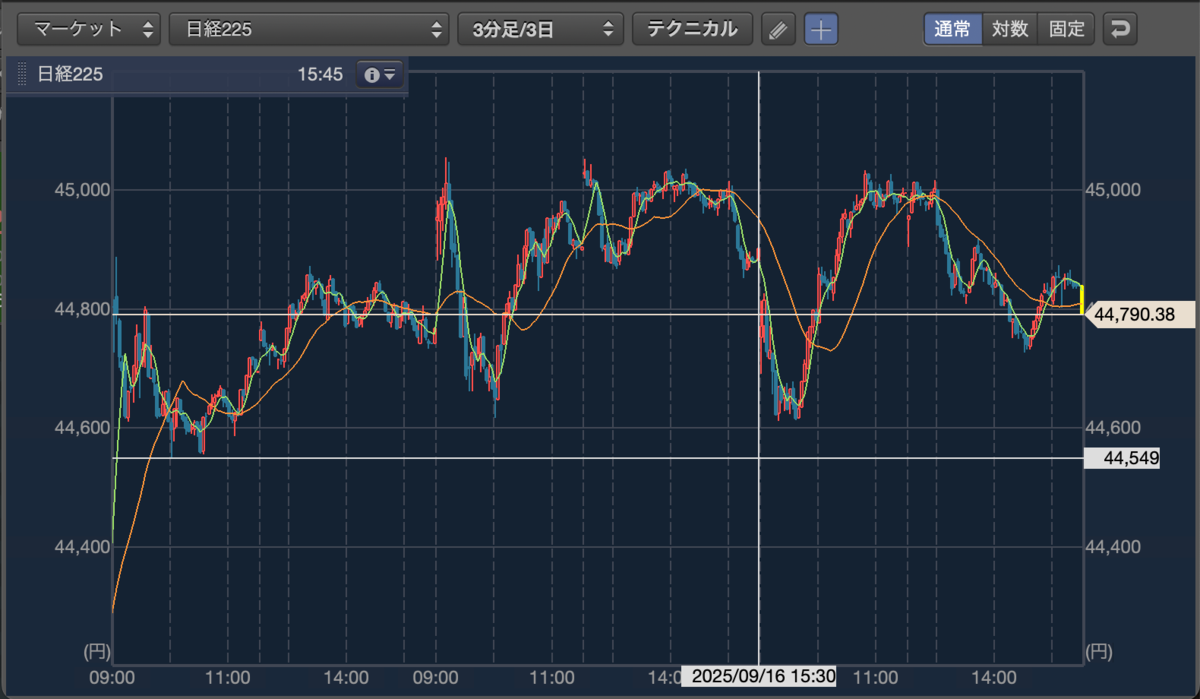1200x699 pixels.
Task: Select the pencil drawing tool icon
Action: click(x=778, y=29)
